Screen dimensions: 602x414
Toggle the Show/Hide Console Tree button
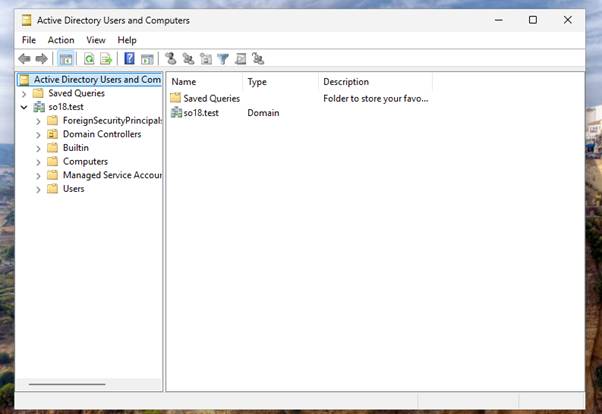(66, 59)
